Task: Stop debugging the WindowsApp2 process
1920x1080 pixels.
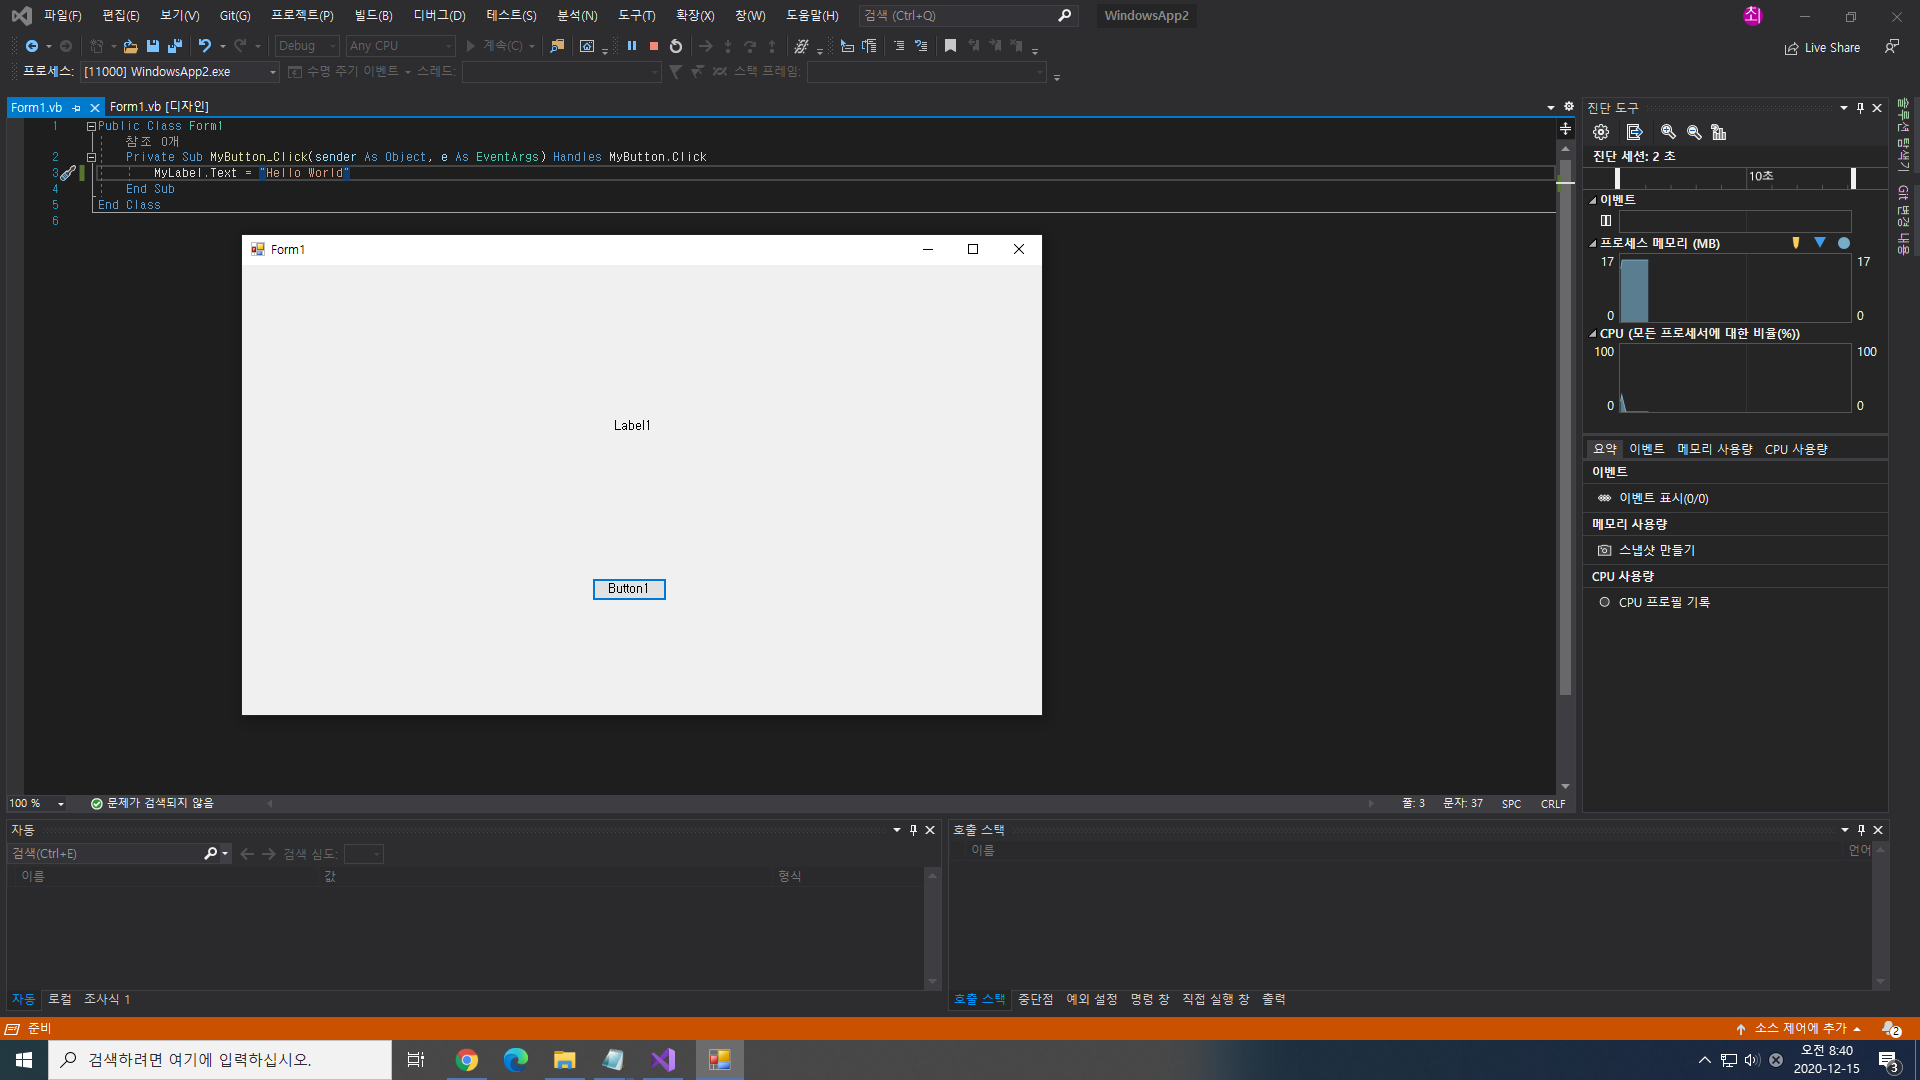Action: point(654,46)
